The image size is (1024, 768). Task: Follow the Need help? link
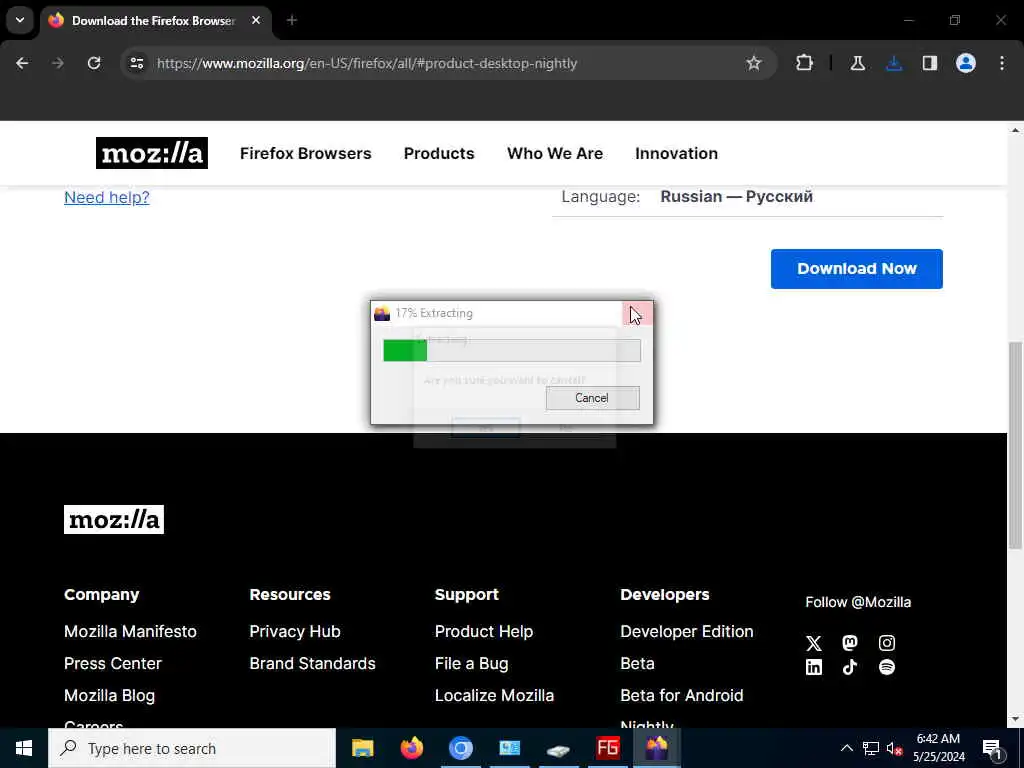(106, 197)
